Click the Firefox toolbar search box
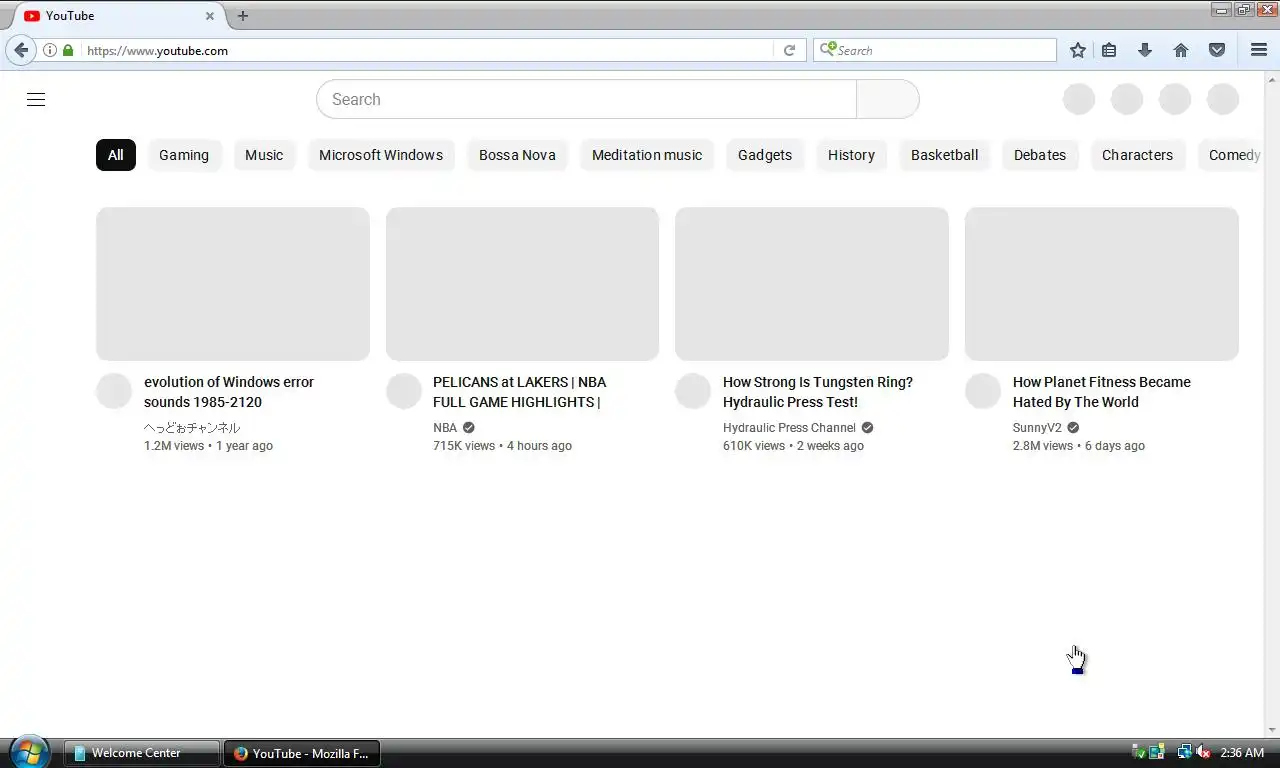 pos(935,50)
